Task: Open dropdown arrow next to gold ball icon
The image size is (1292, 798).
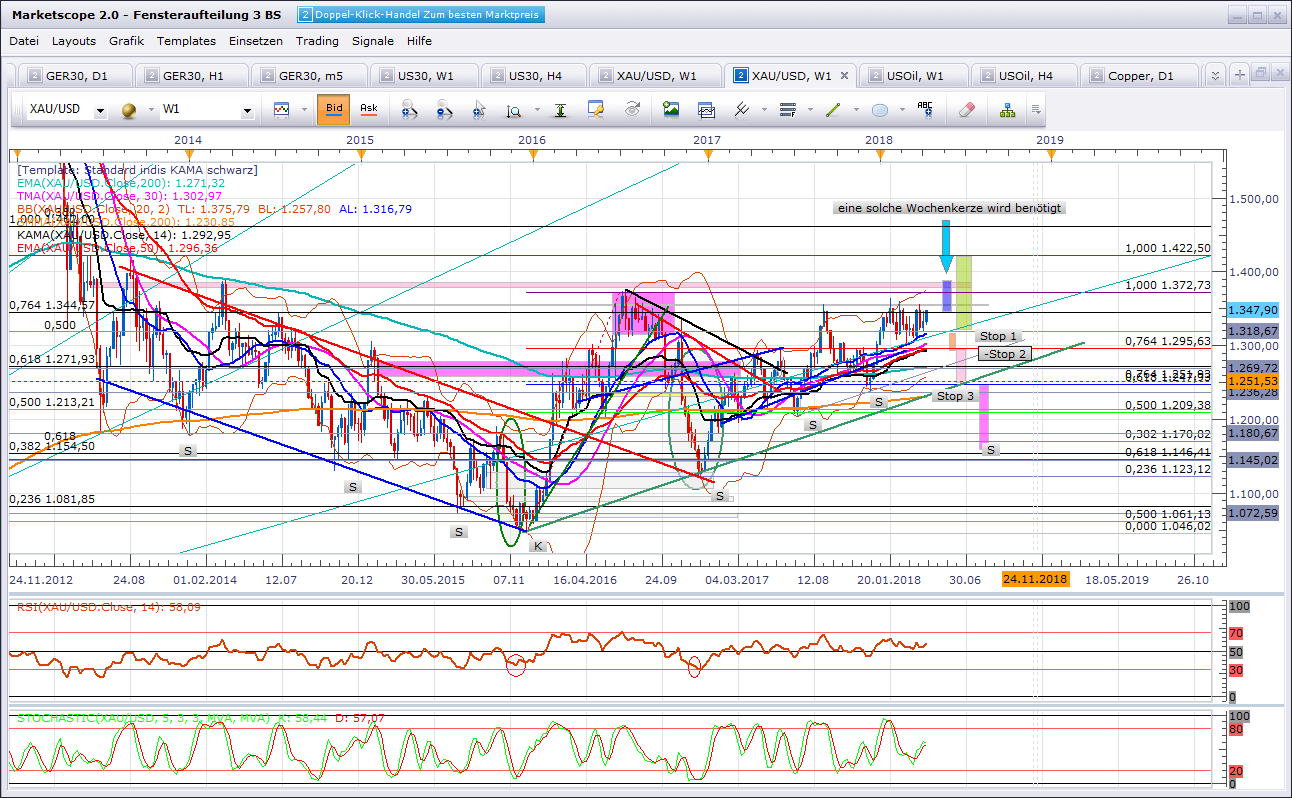Action: pos(151,110)
